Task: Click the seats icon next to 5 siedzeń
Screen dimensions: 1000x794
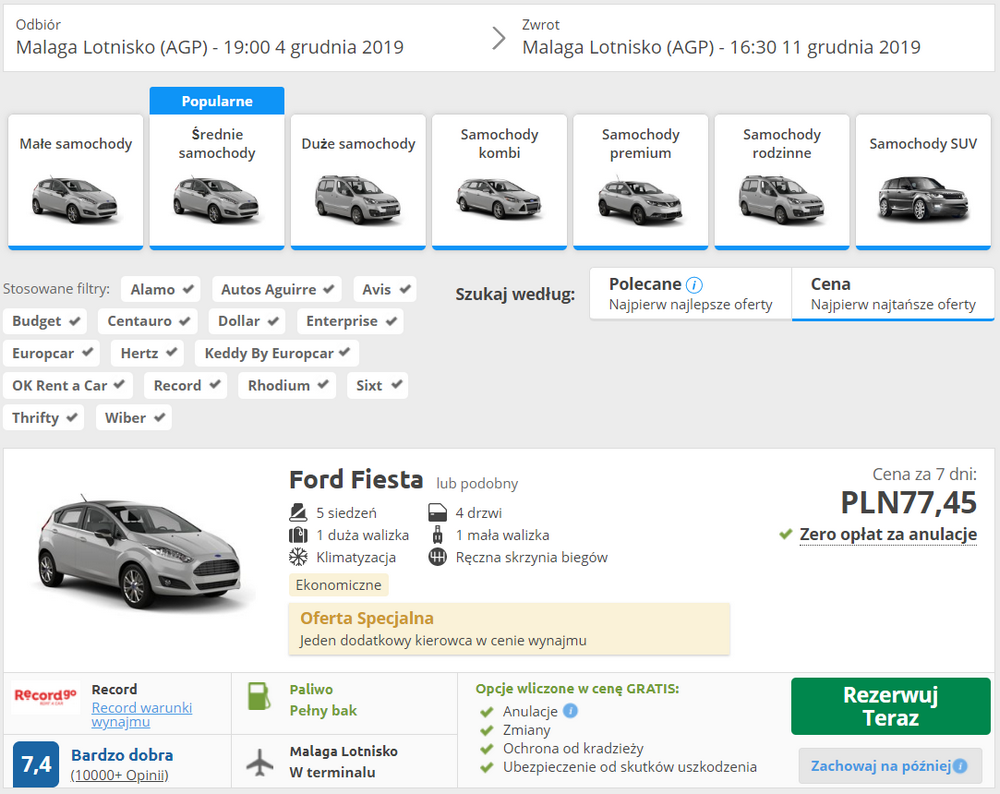Action: (298, 512)
